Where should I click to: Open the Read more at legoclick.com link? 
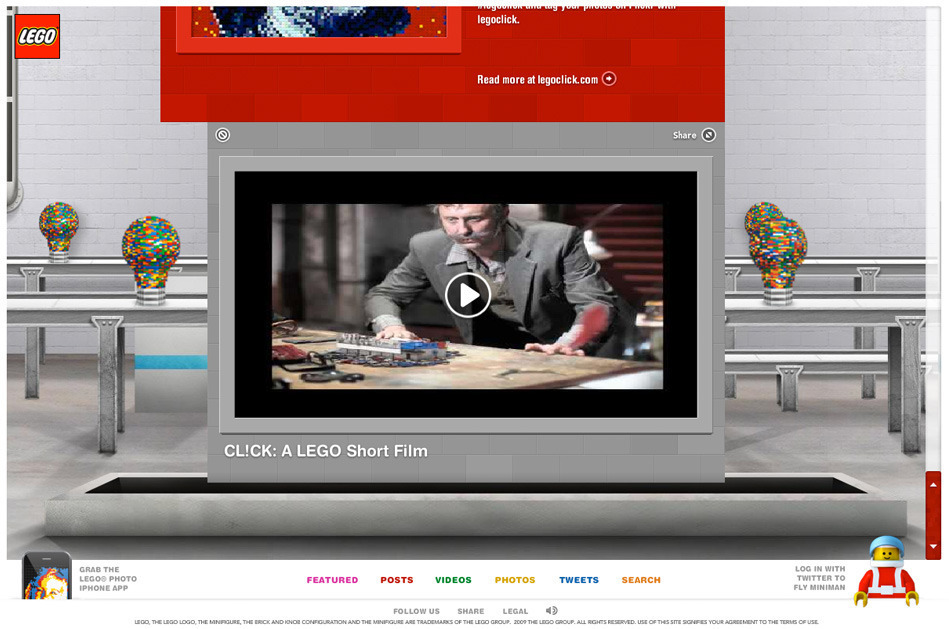537,79
